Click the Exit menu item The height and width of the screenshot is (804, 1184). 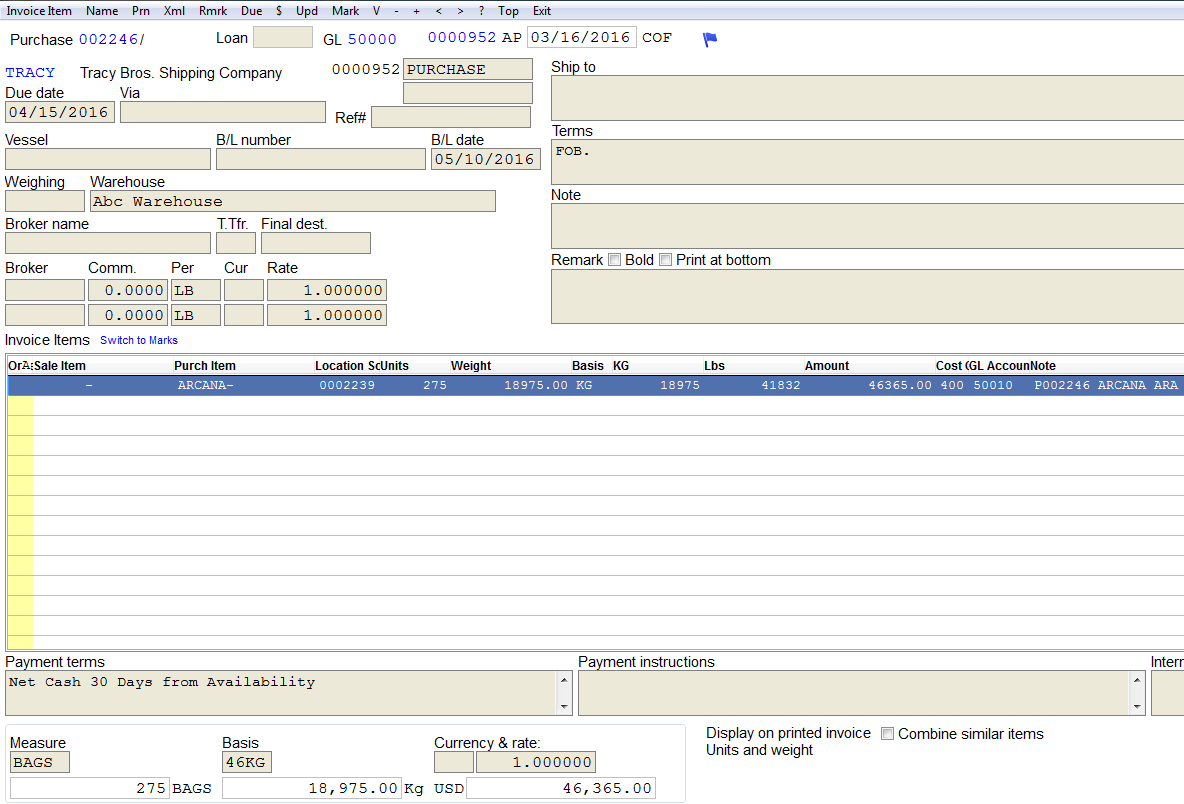pos(541,11)
